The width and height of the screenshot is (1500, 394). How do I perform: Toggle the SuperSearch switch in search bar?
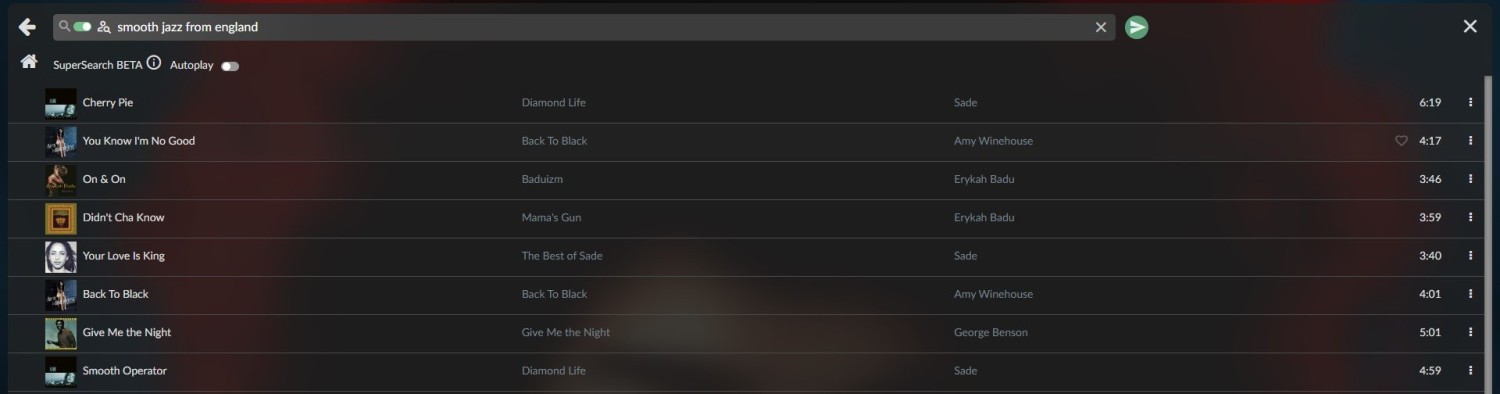click(82, 26)
